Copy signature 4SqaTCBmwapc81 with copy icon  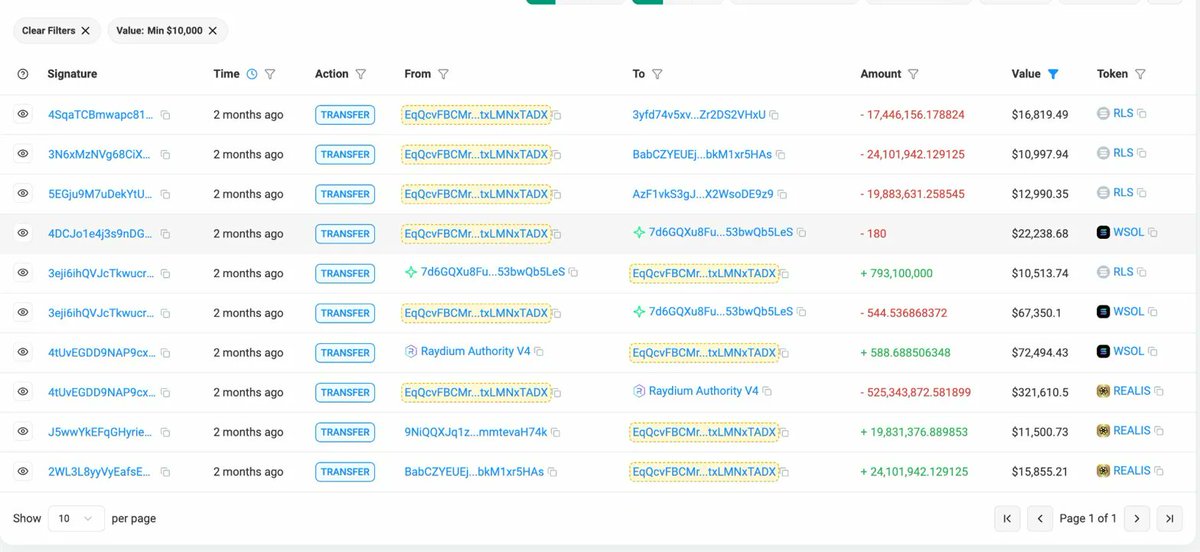click(x=165, y=116)
